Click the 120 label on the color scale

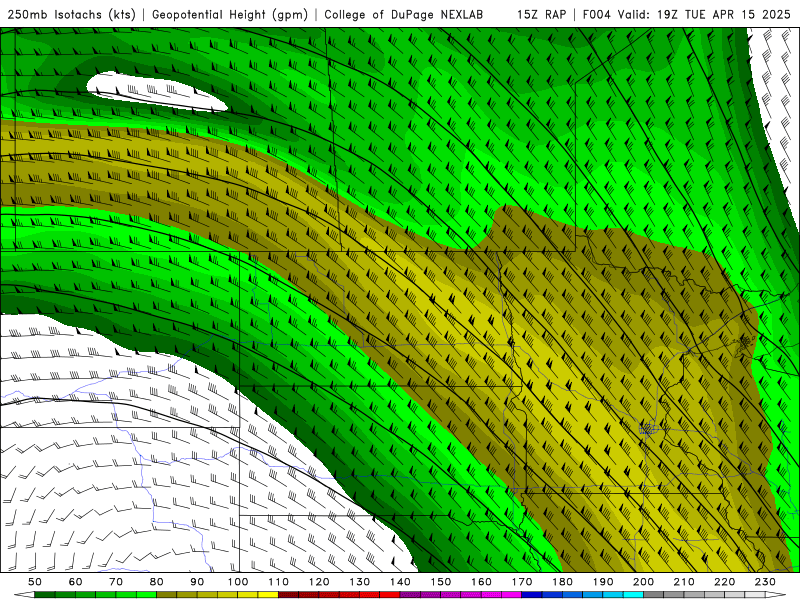tap(319, 582)
